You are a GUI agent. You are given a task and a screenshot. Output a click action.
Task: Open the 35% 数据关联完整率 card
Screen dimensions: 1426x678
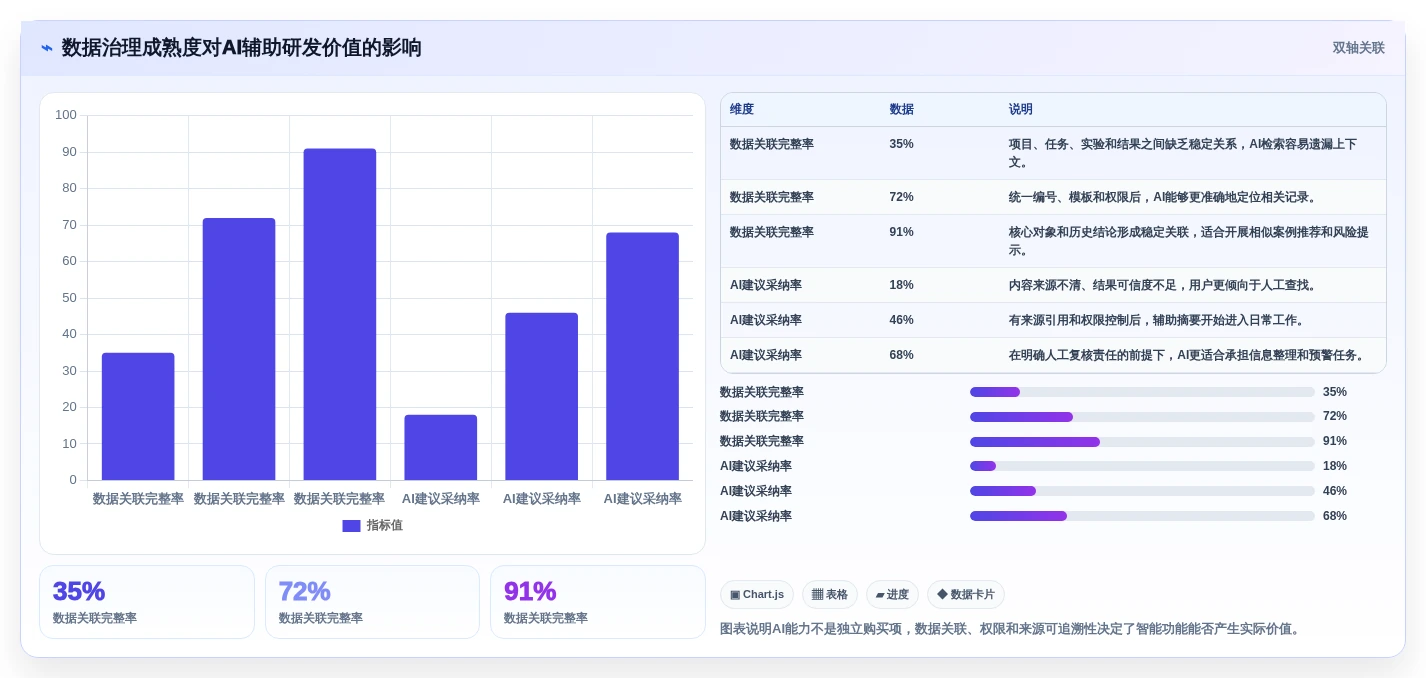point(147,602)
